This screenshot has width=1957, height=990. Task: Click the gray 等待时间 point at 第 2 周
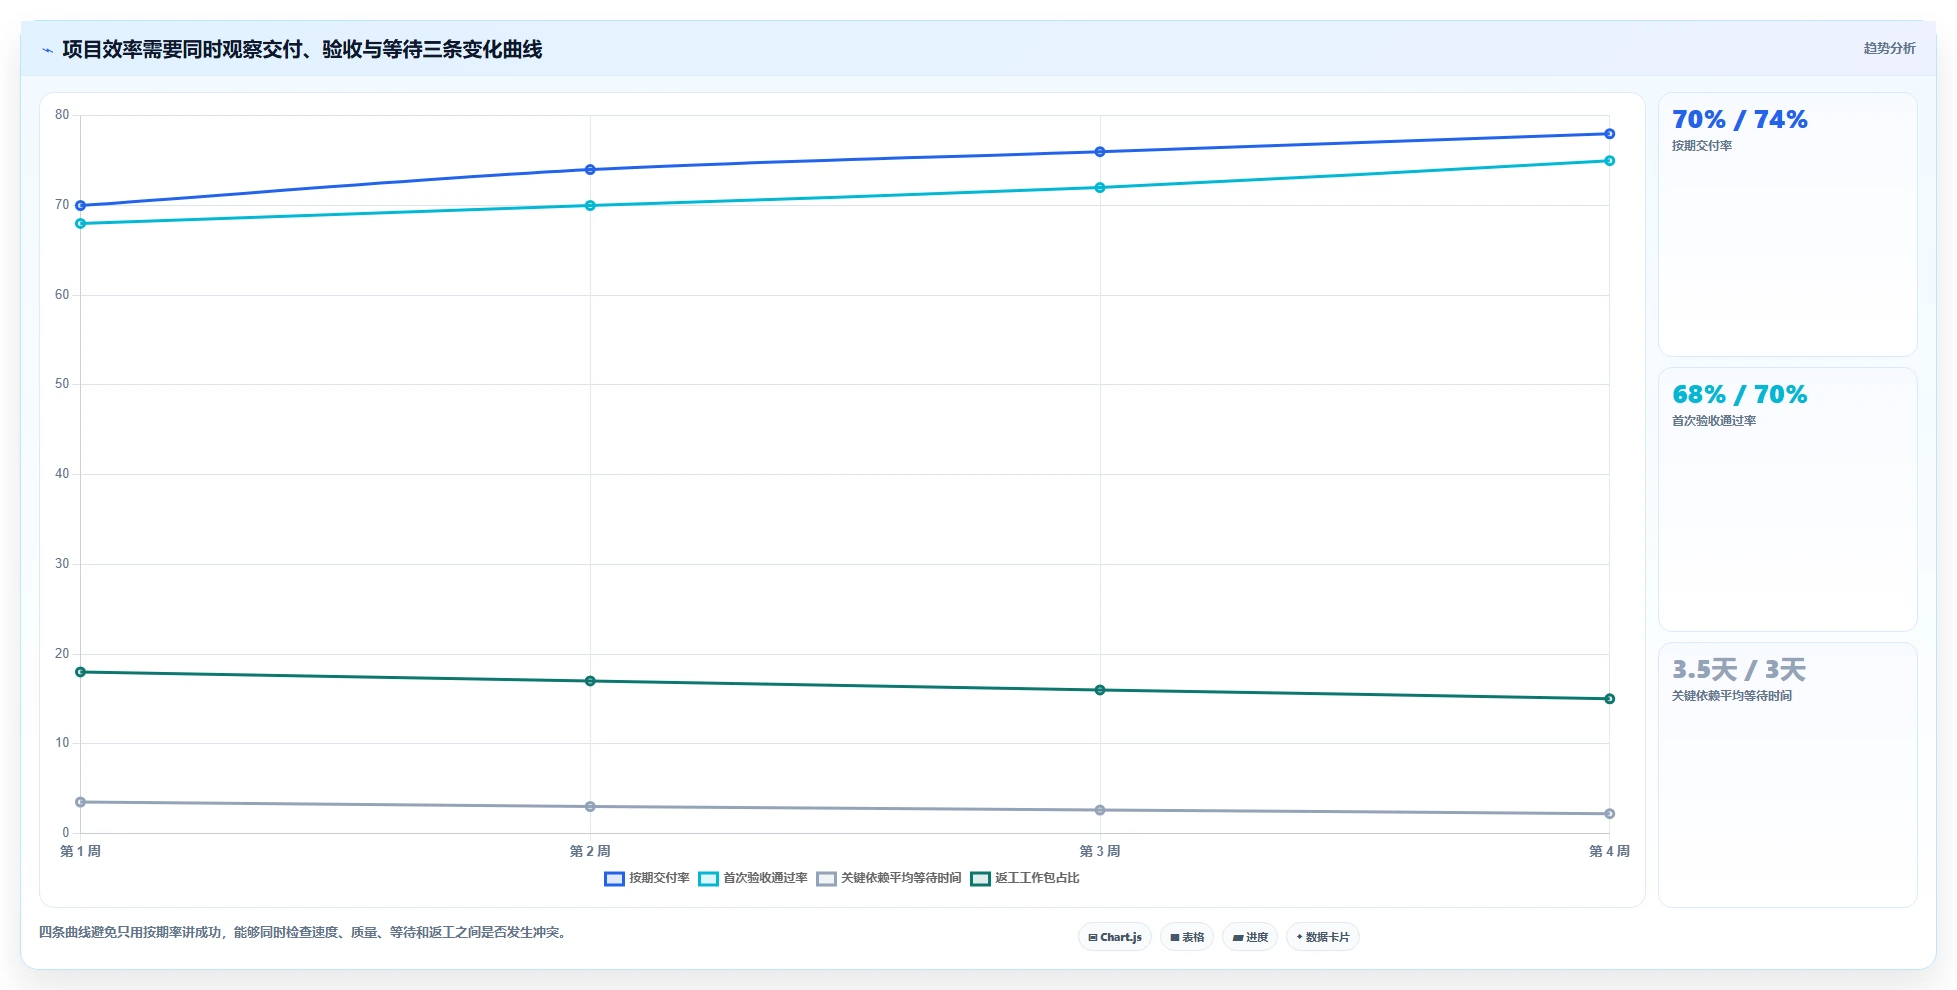point(590,807)
